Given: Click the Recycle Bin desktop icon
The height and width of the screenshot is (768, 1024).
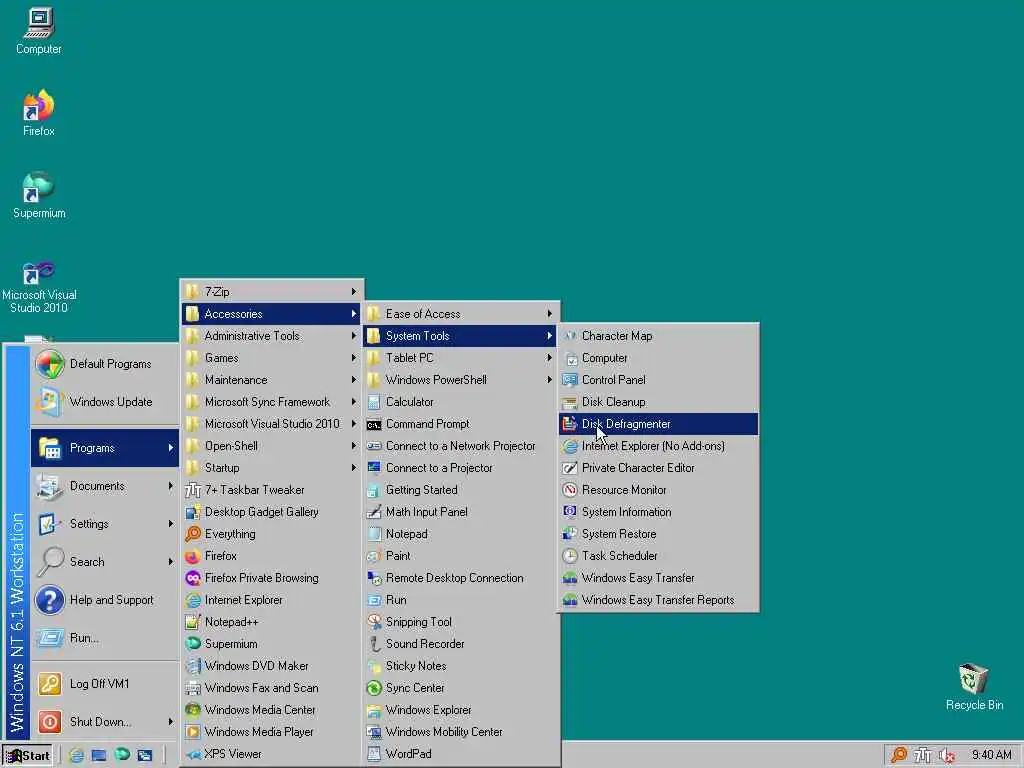Looking at the screenshot, I should pyautogui.click(x=974, y=686).
